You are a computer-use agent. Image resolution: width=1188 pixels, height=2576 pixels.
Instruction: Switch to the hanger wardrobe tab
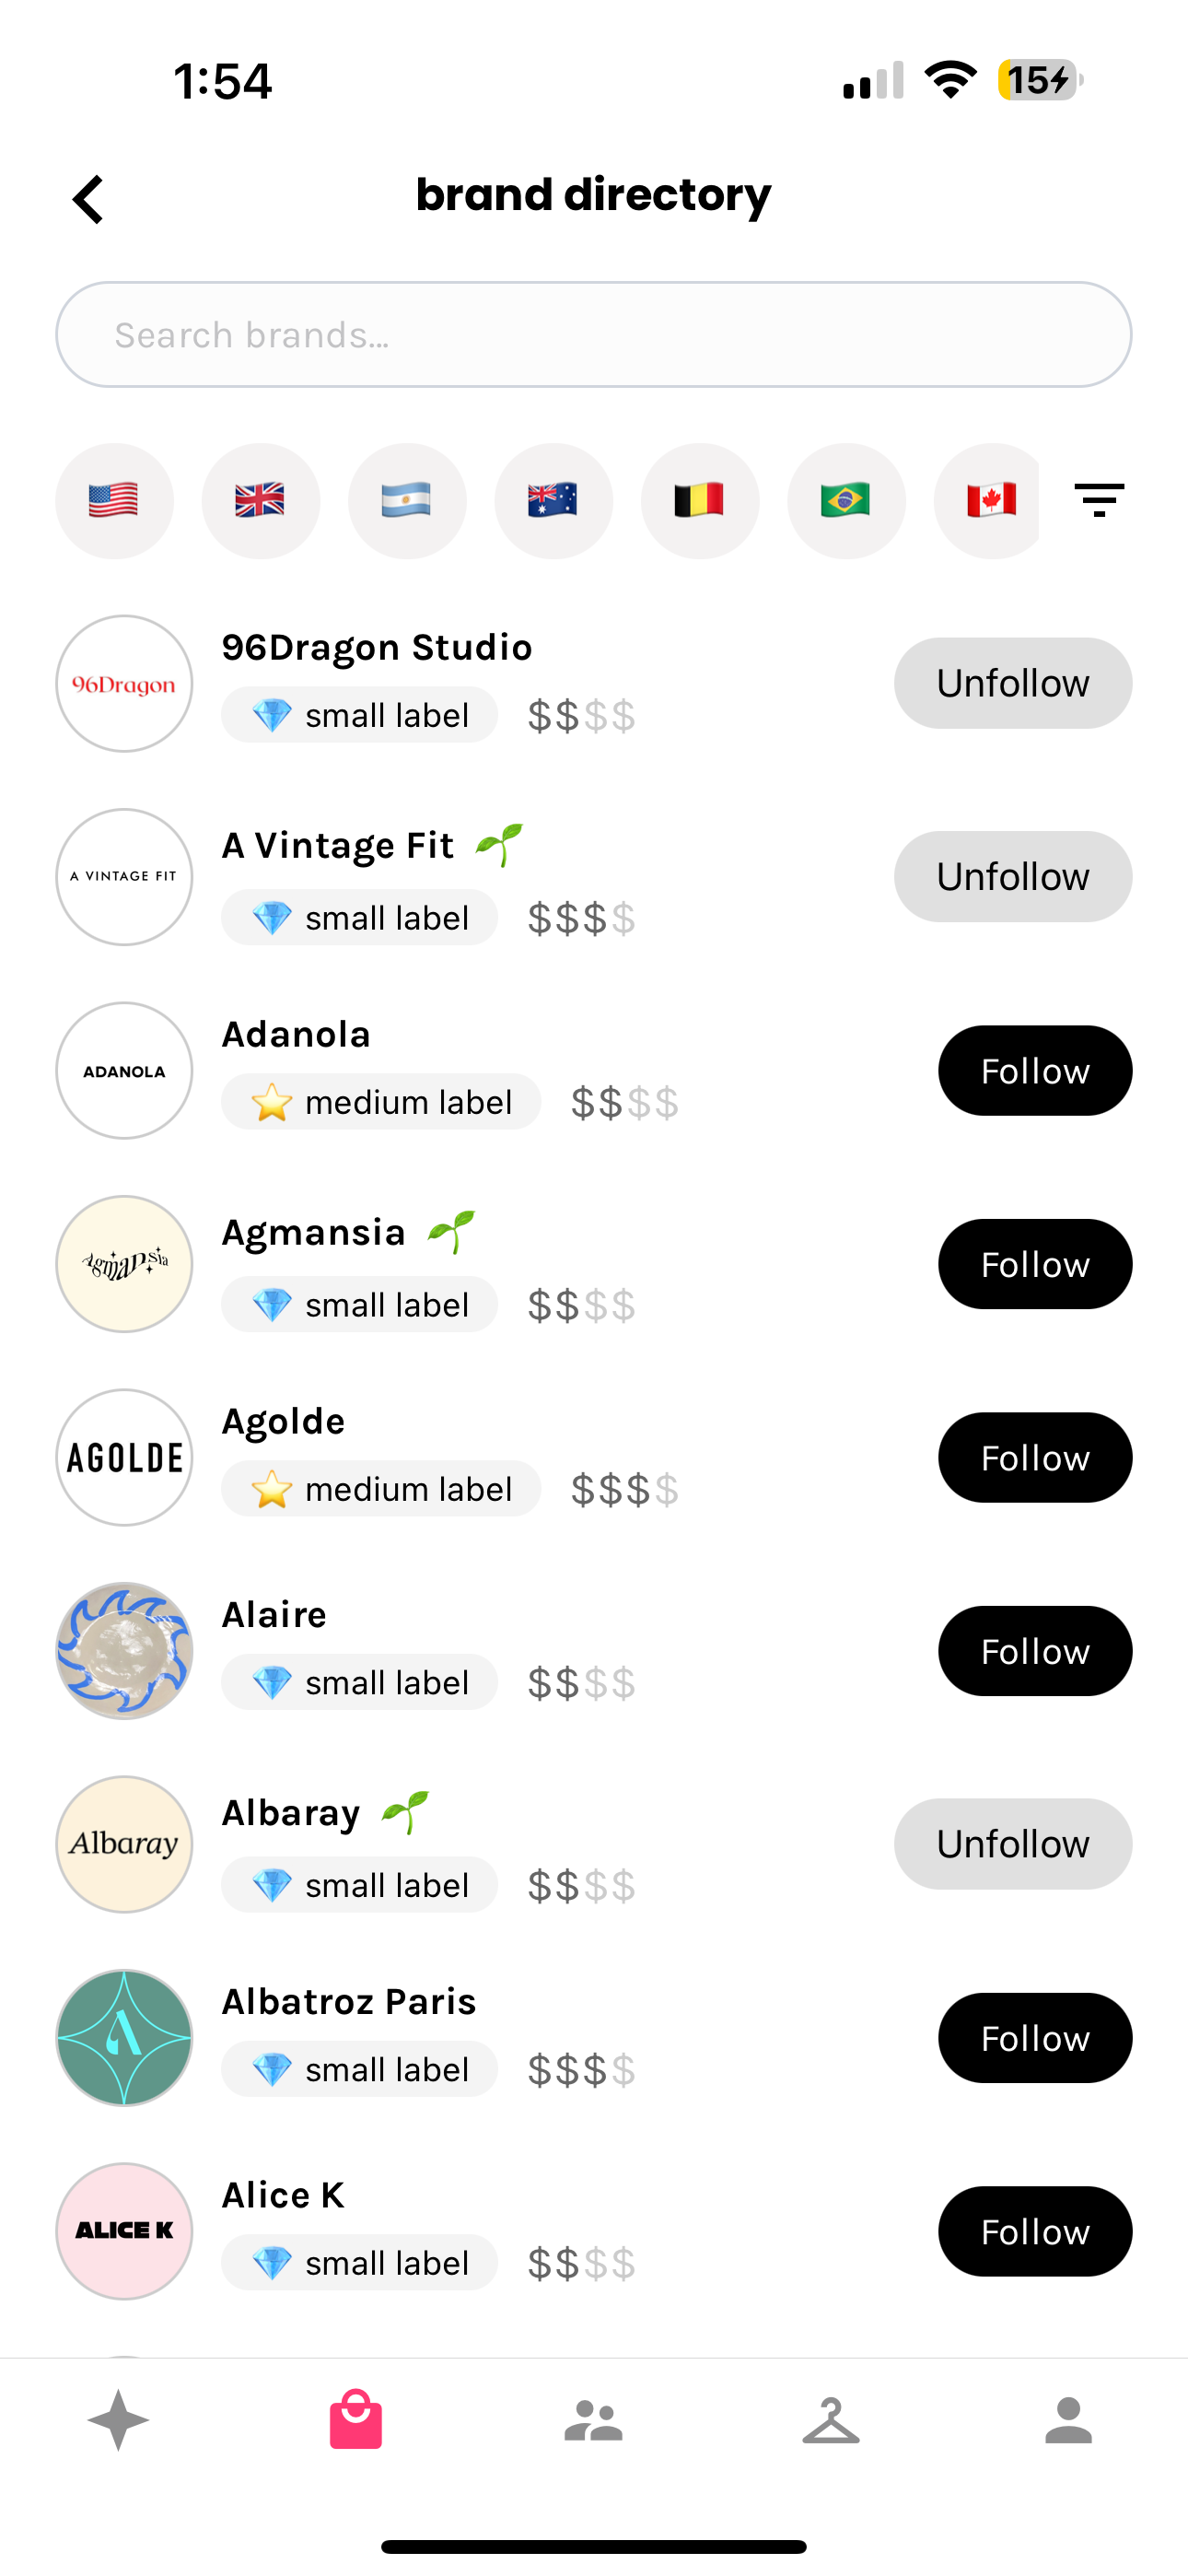(x=831, y=2420)
